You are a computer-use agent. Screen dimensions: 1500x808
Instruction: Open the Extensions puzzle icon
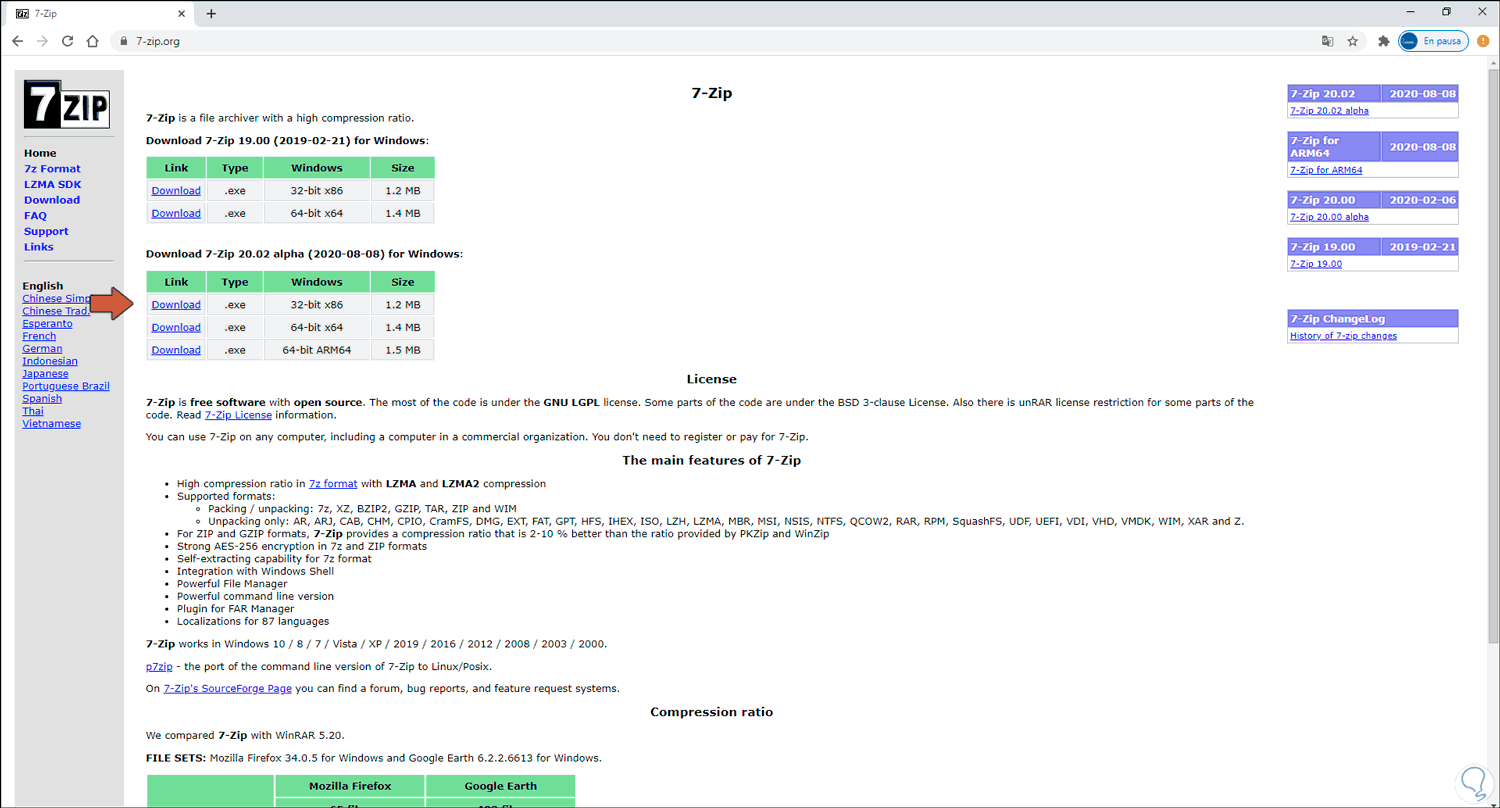[x=1384, y=41]
